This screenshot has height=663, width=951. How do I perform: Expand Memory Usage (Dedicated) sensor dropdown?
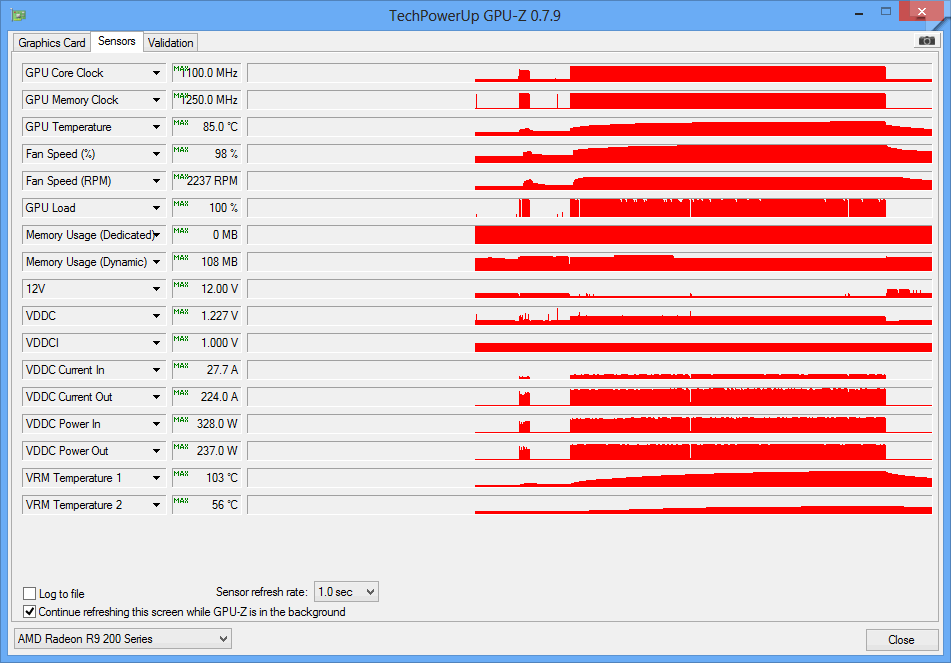tap(93, 235)
